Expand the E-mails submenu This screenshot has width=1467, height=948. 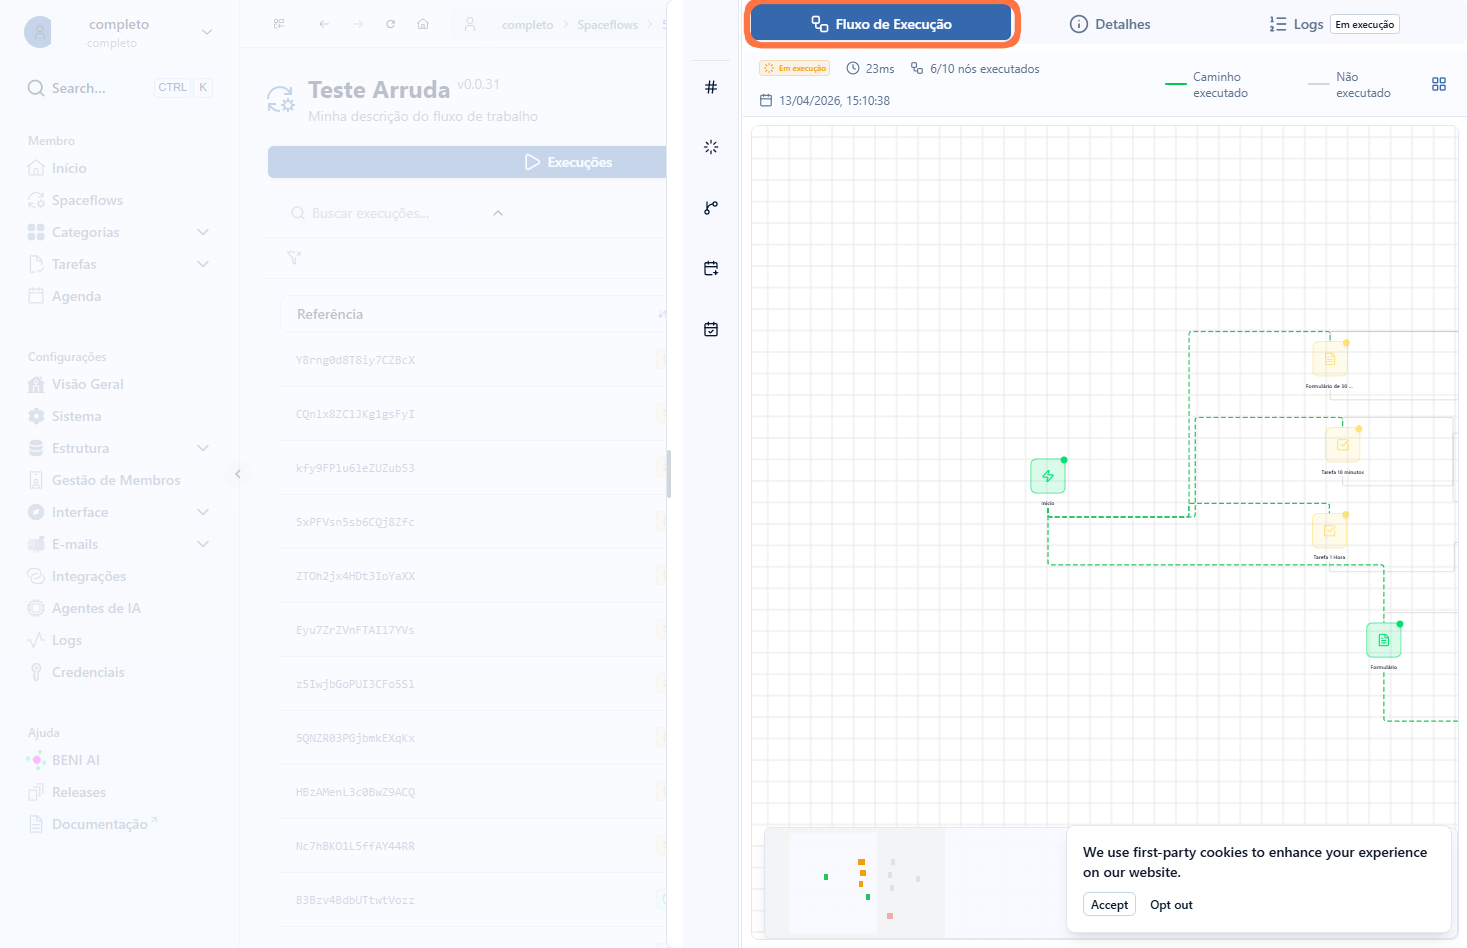pos(203,544)
